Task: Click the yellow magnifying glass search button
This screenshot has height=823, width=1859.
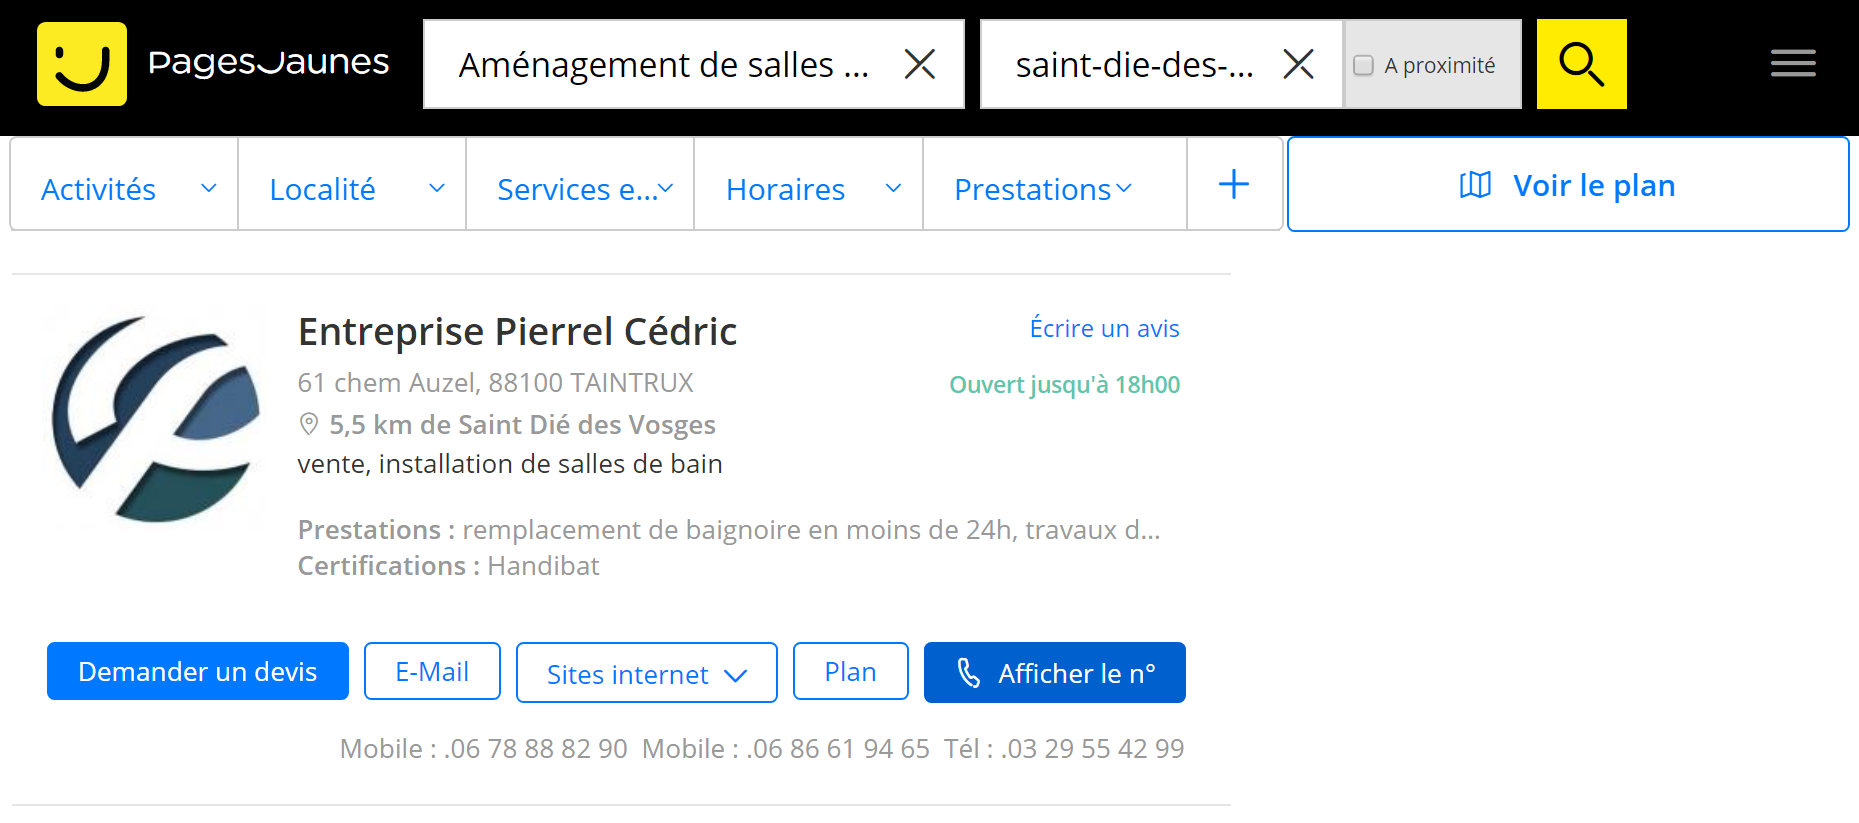Action: click(x=1581, y=64)
